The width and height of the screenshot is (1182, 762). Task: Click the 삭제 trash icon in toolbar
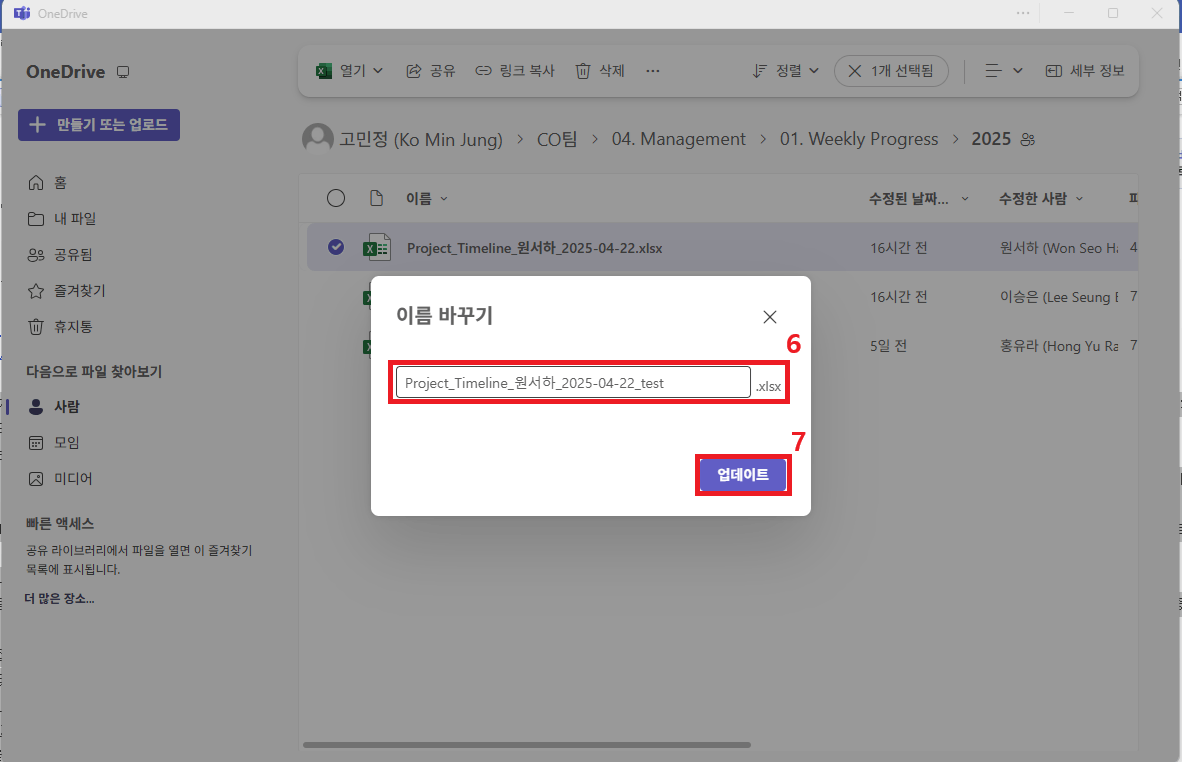pos(583,71)
